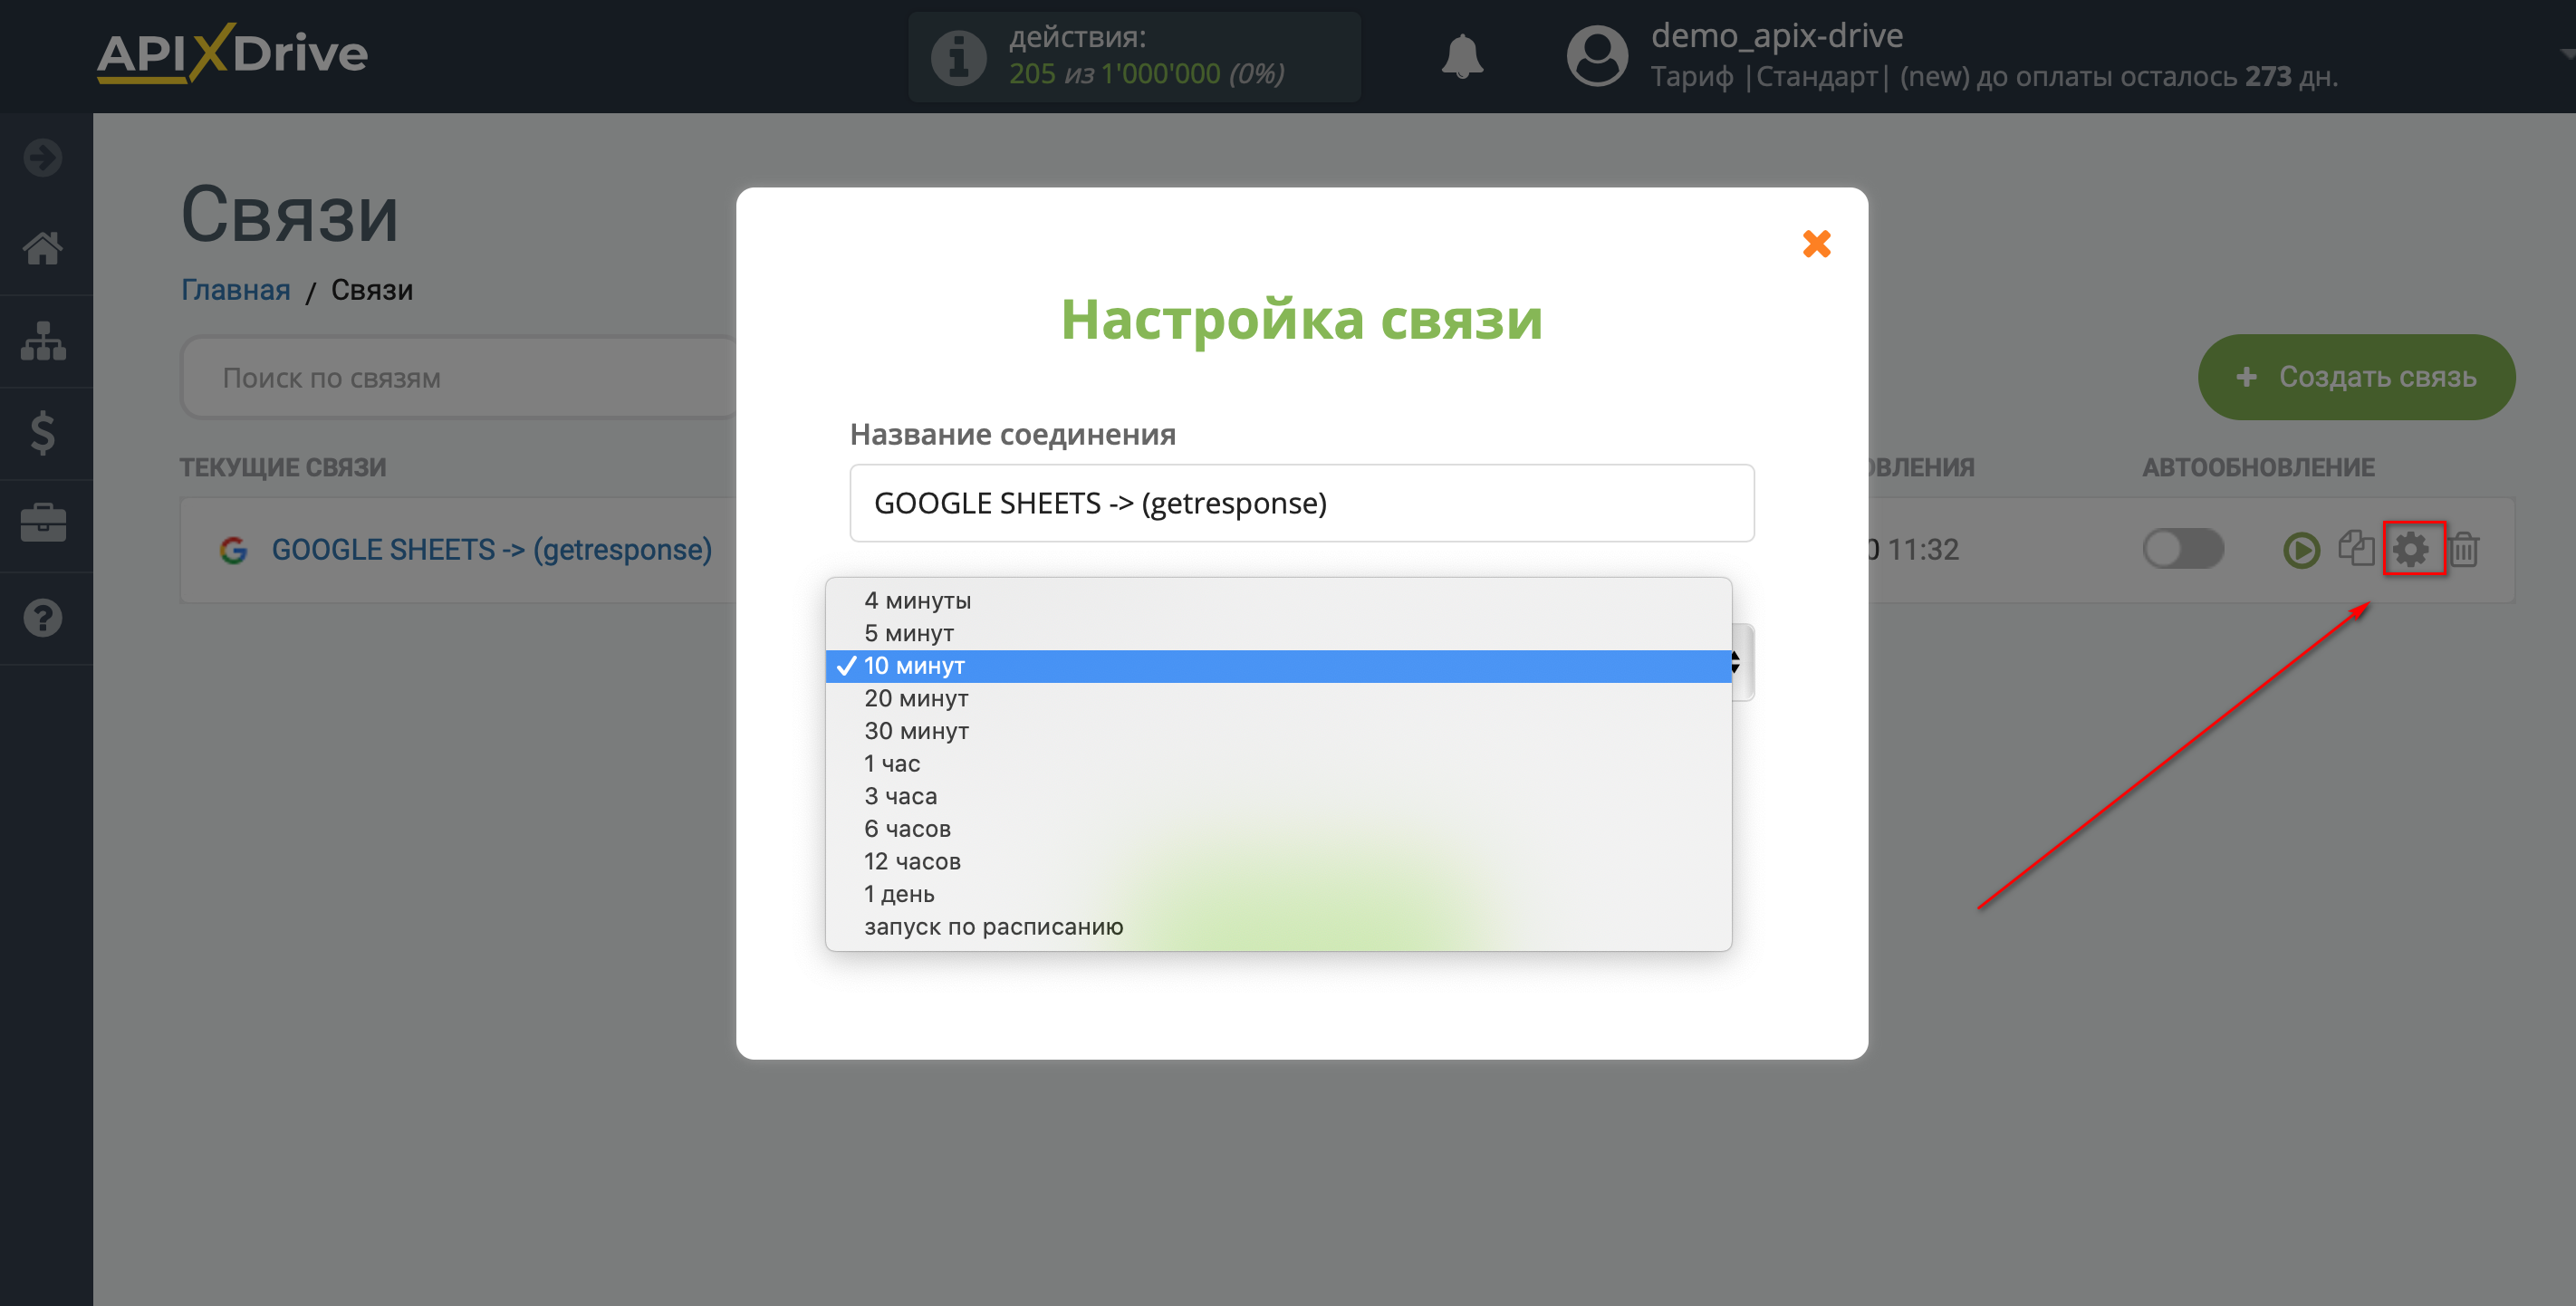
Task: Run the connection with play icon
Action: [2301, 549]
